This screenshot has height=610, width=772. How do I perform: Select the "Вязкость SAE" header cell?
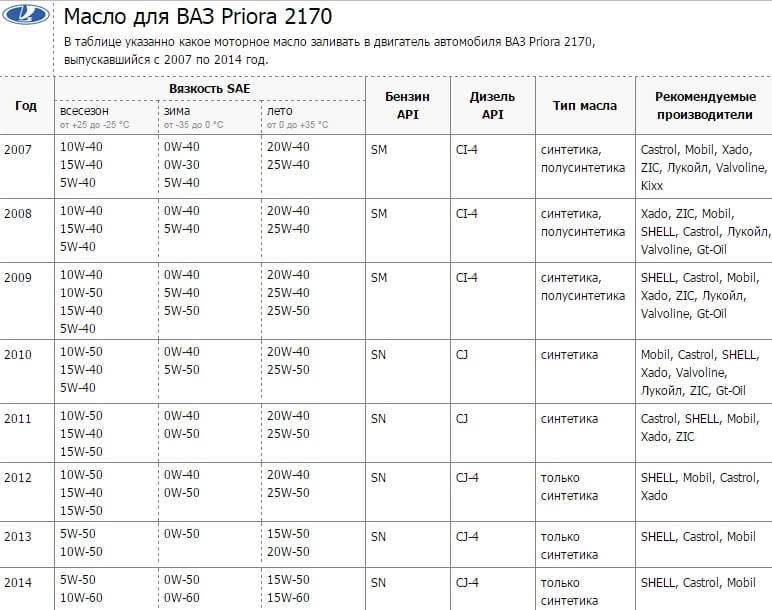tap(210, 89)
